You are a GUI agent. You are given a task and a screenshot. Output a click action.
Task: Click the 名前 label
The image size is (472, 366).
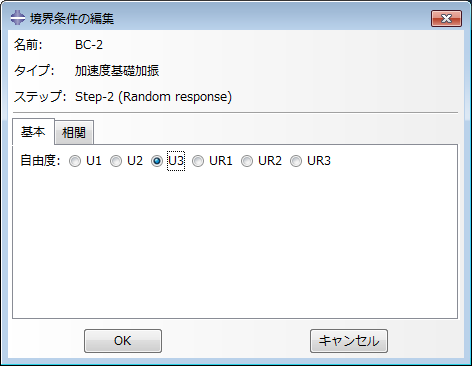[x=28, y=45]
